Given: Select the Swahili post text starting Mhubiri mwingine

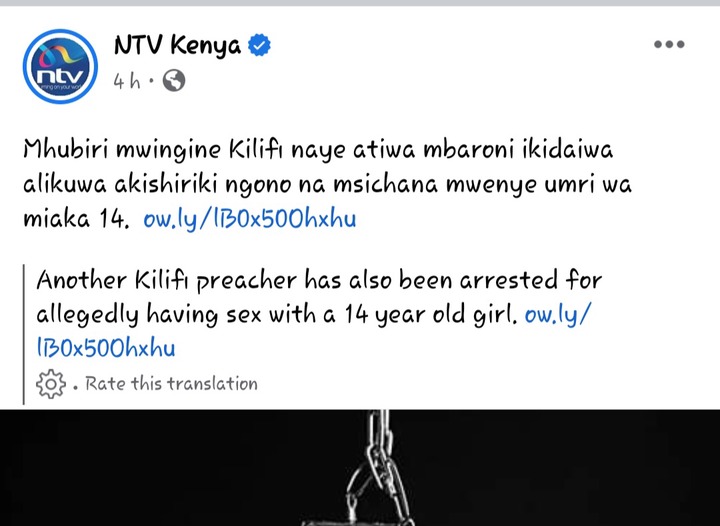Looking at the screenshot, I should click(327, 184).
